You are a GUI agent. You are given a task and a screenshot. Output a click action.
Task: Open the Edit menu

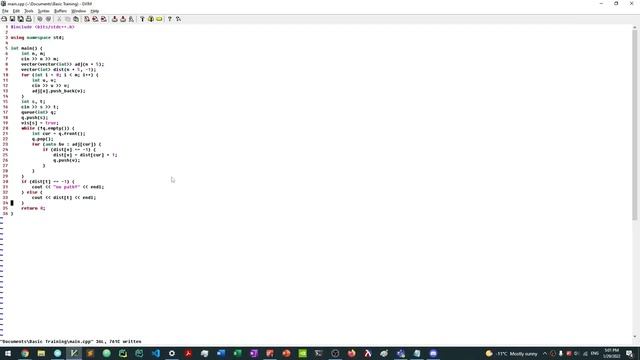(x=16, y=11)
